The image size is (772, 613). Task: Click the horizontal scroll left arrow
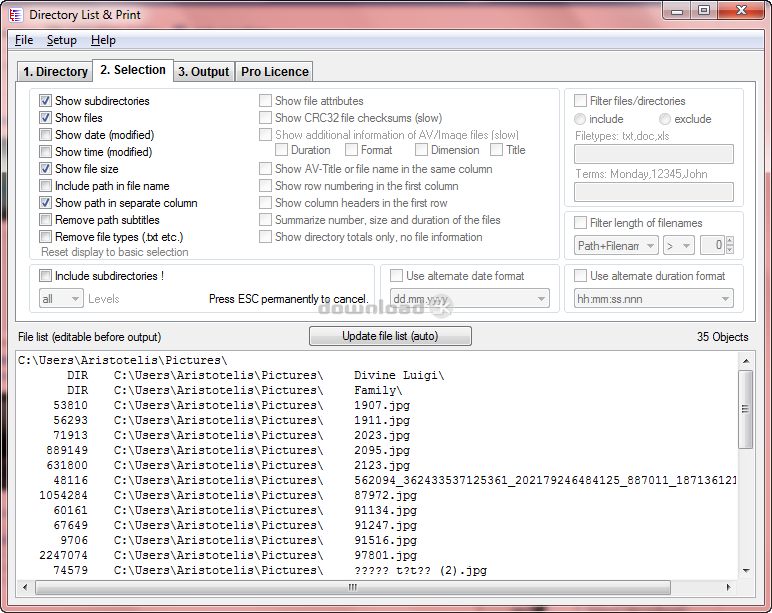click(25, 587)
